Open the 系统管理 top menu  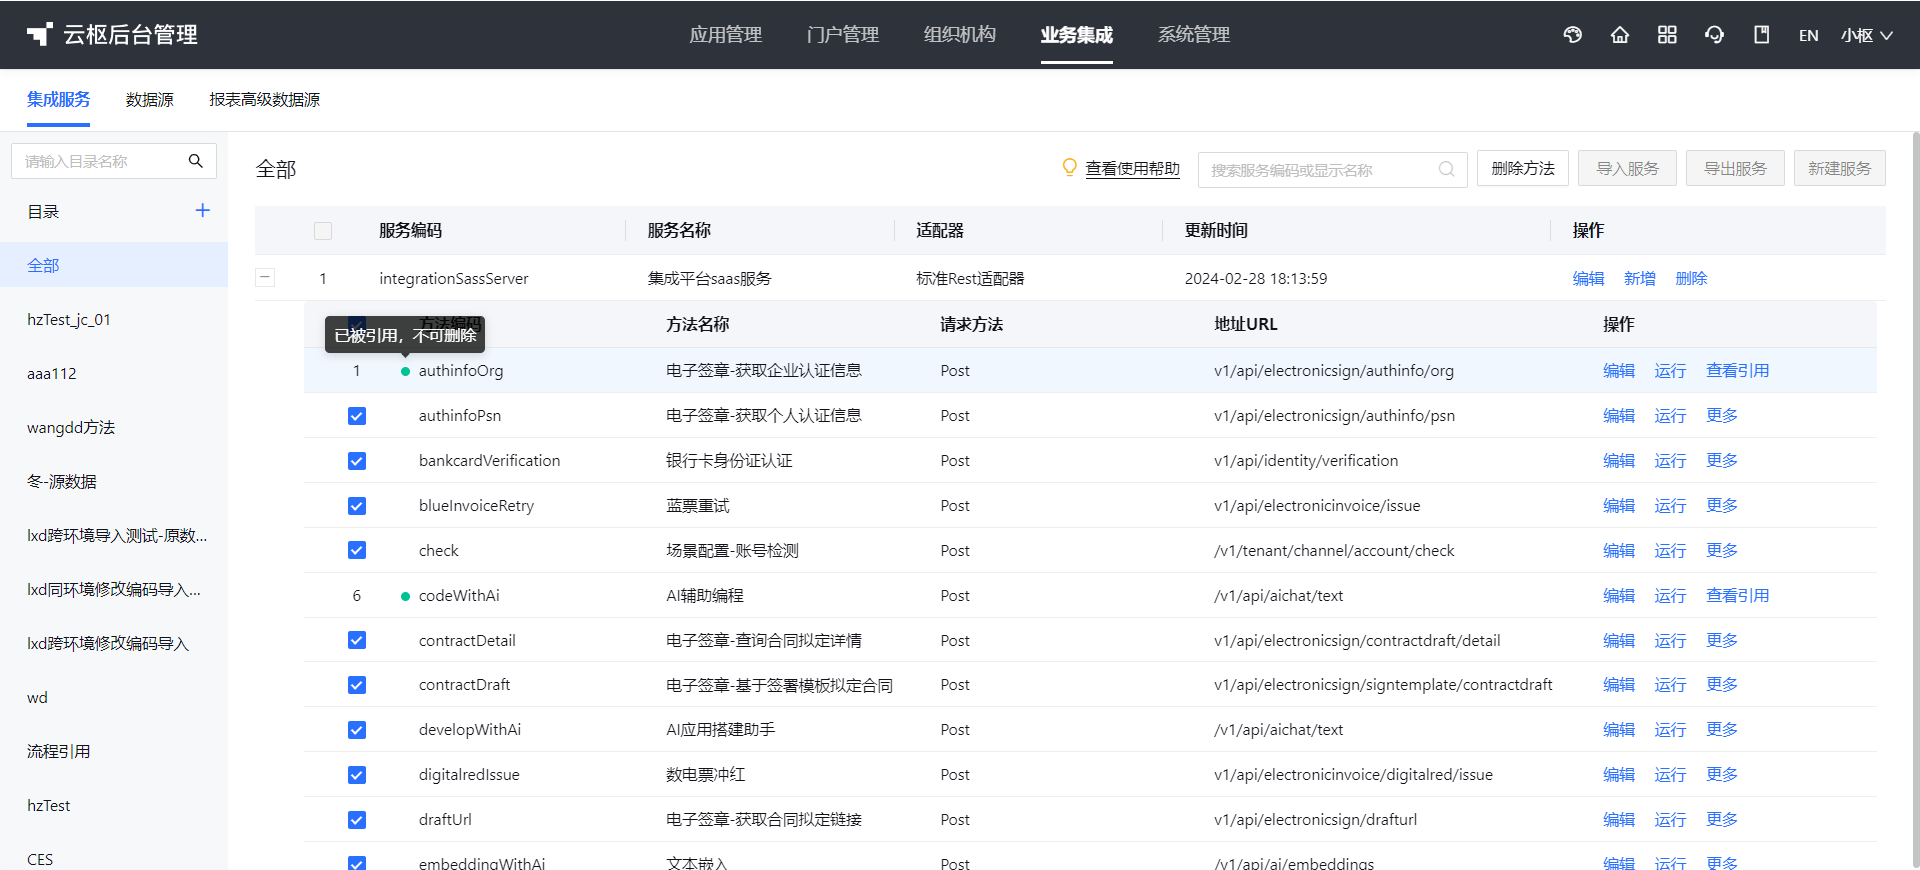pyautogui.click(x=1194, y=35)
